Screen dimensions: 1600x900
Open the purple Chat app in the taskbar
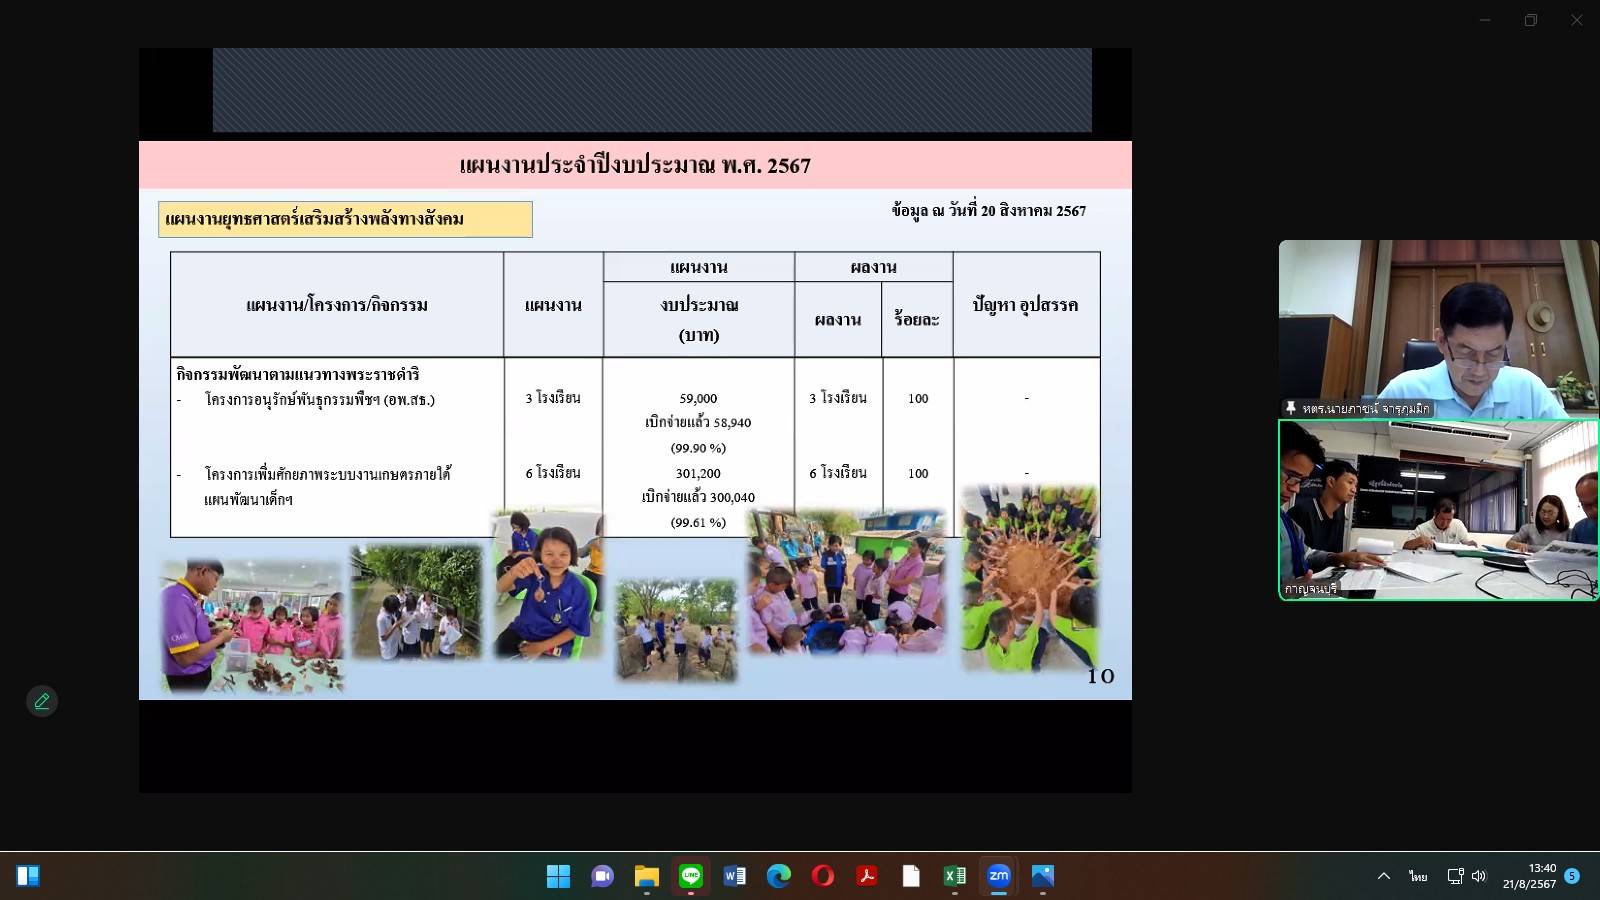[602, 876]
